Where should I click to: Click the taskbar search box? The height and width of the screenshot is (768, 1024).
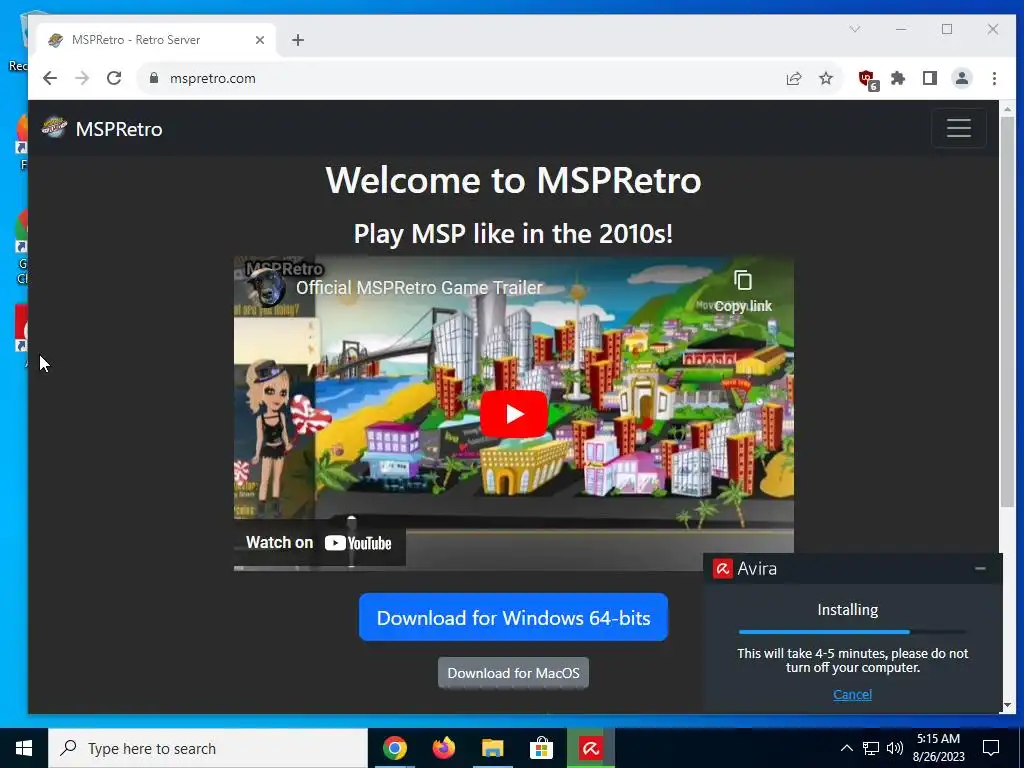[x=208, y=748]
